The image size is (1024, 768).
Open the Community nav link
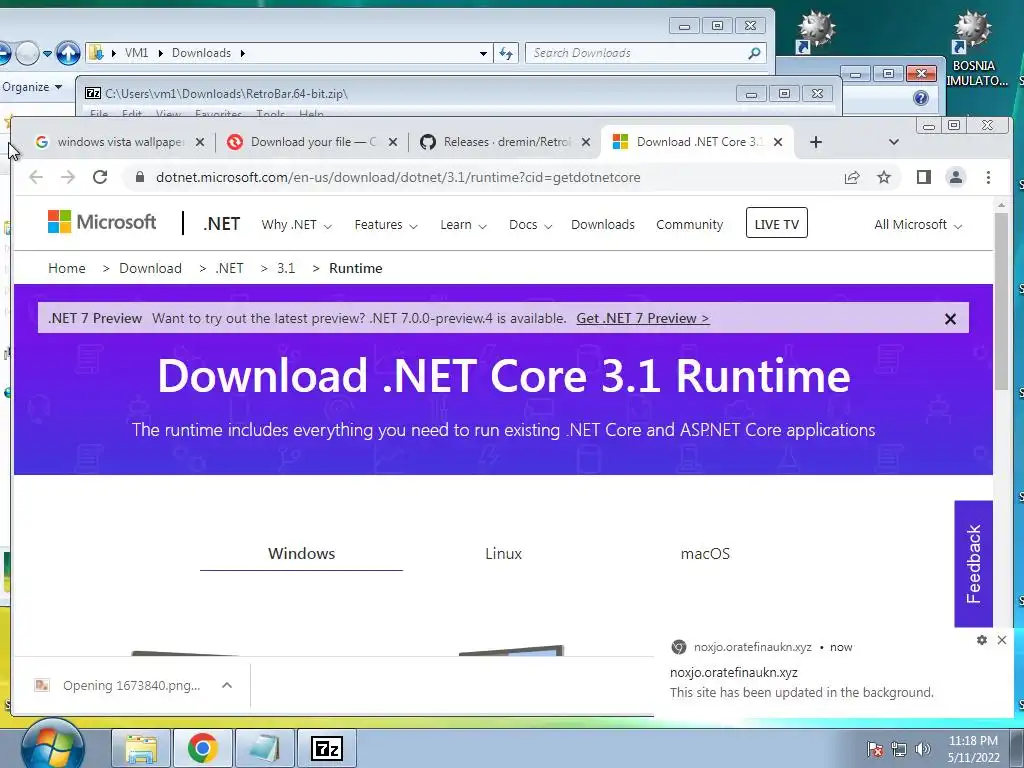pos(690,225)
